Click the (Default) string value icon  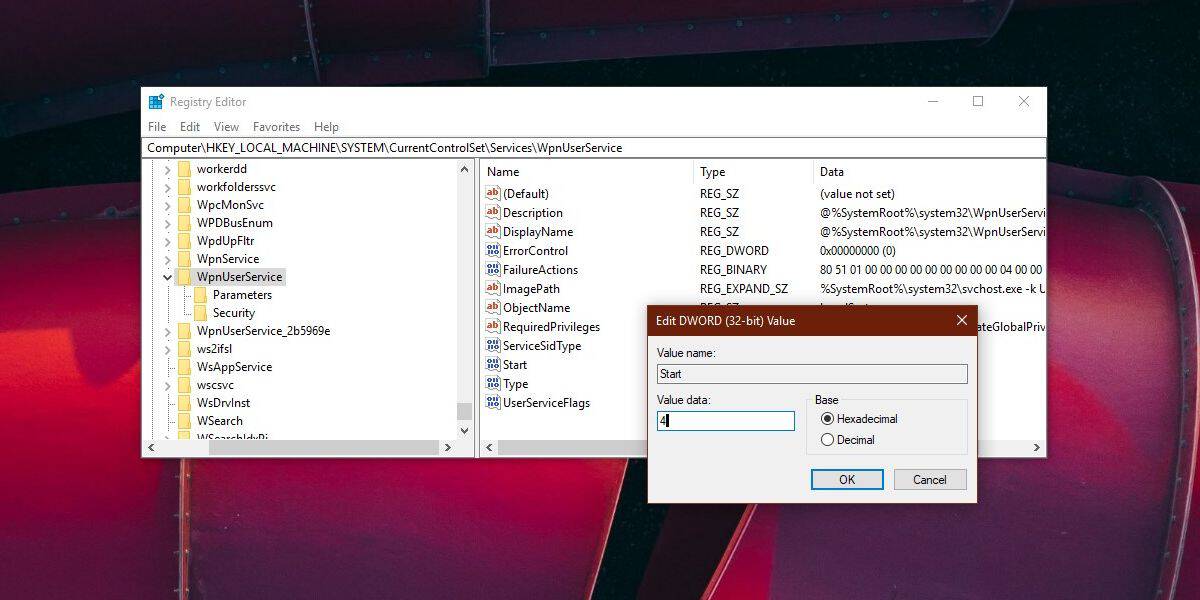[x=492, y=194]
